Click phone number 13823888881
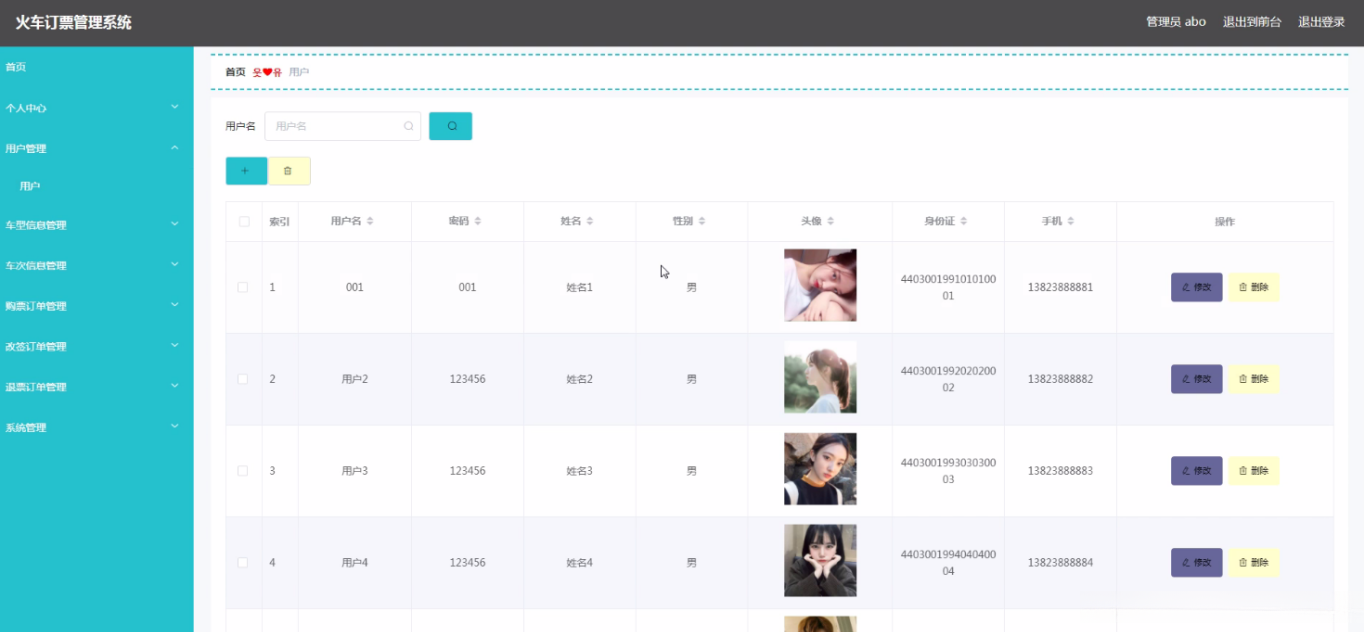This screenshot has height=632, width=1364. 1060,287
